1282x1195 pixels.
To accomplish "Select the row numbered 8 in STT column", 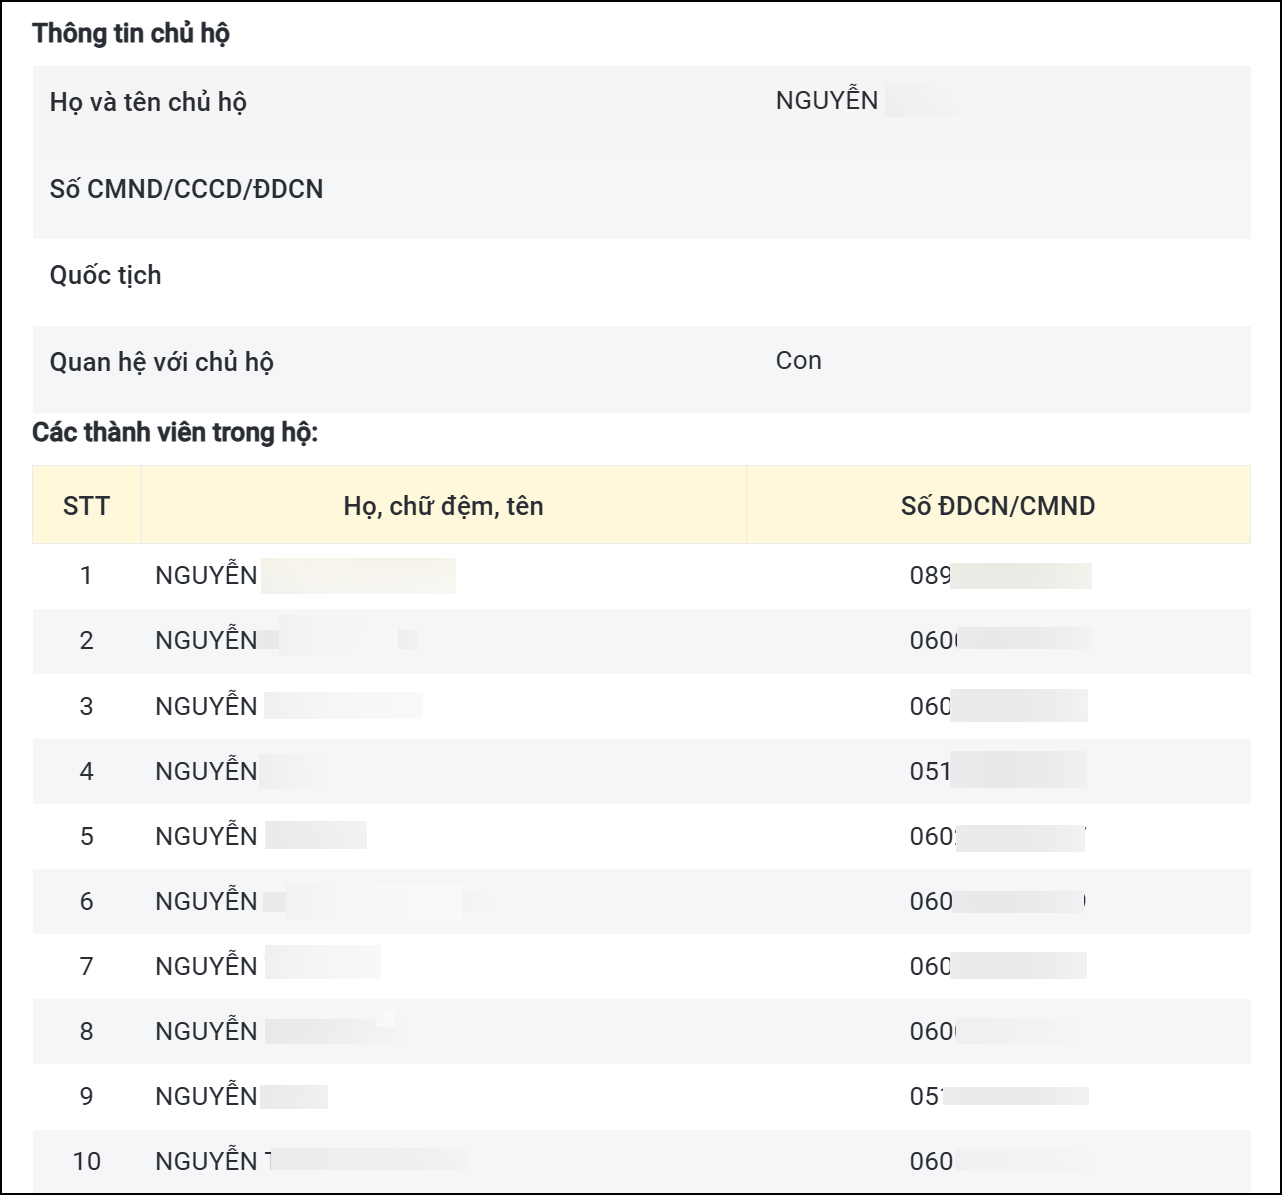I will [641, 1031].
